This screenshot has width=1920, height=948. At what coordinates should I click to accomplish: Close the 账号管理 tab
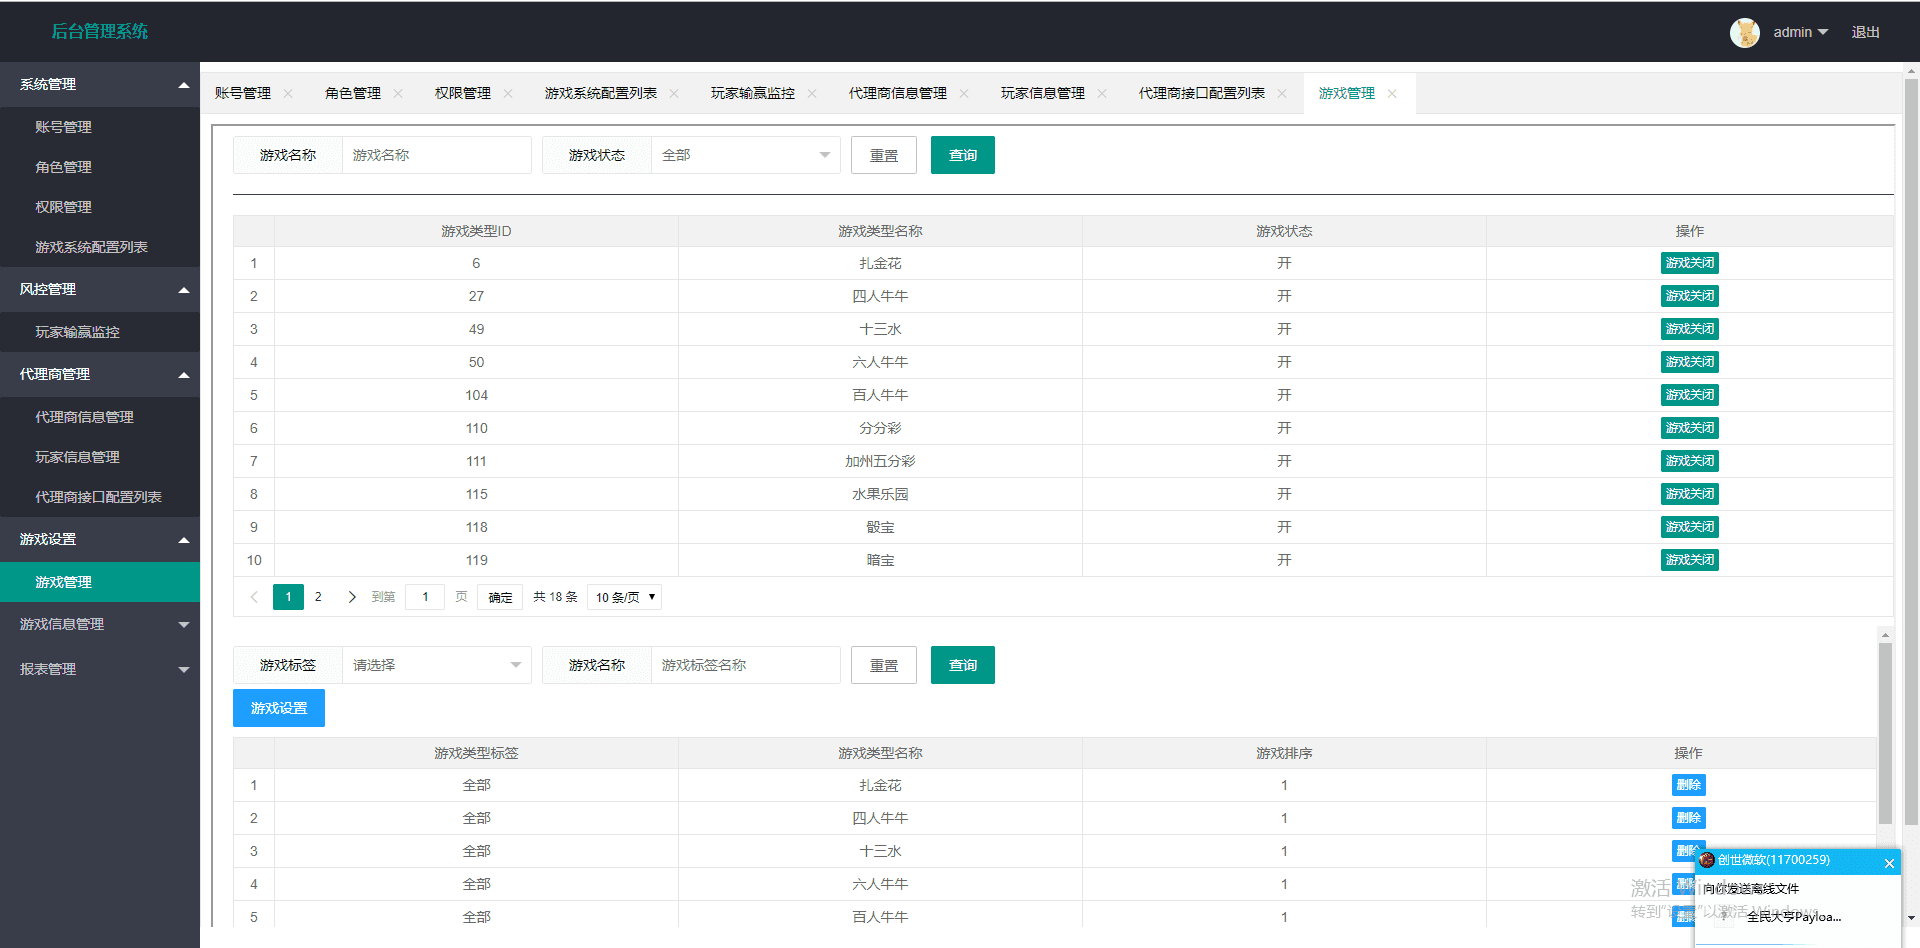[x=288, y=94]
